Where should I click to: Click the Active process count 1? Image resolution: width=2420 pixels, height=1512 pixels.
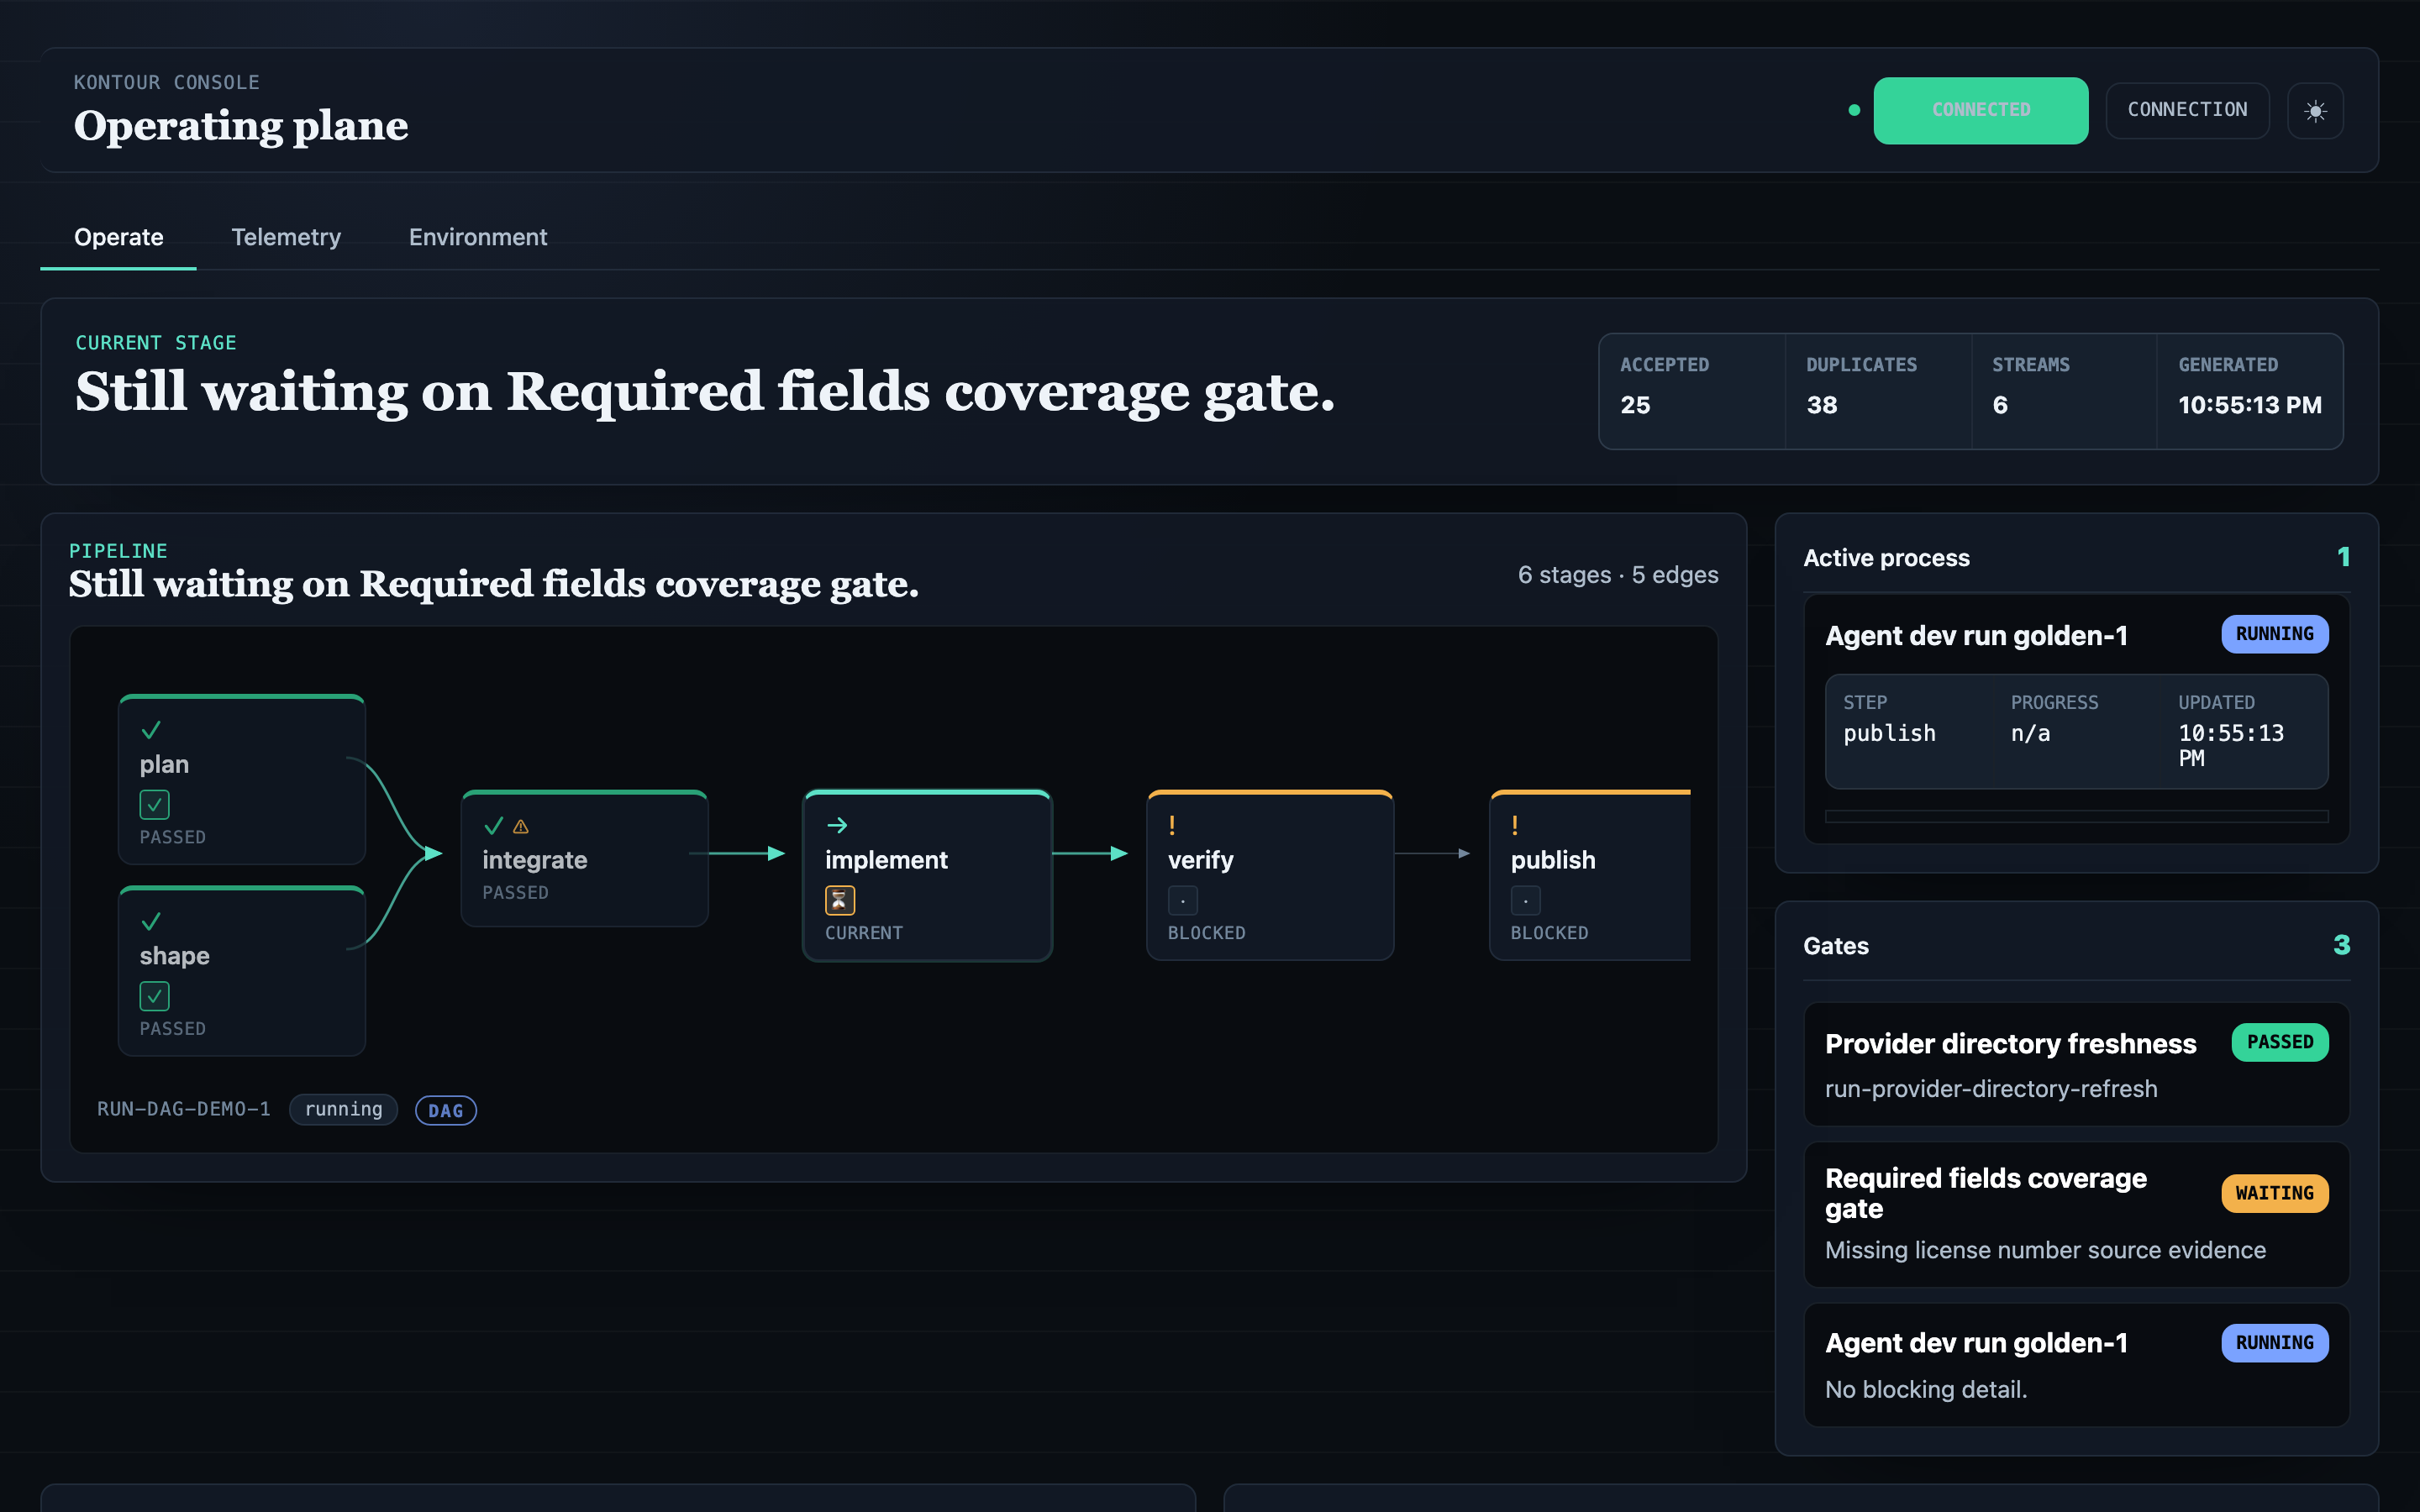[2343, 557]
